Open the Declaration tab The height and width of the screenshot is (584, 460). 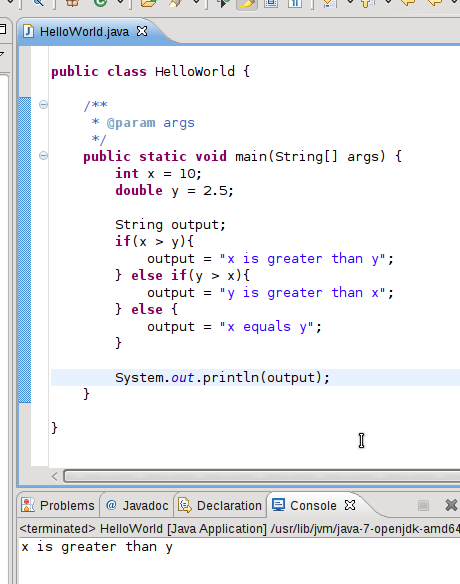click(220, 505)
